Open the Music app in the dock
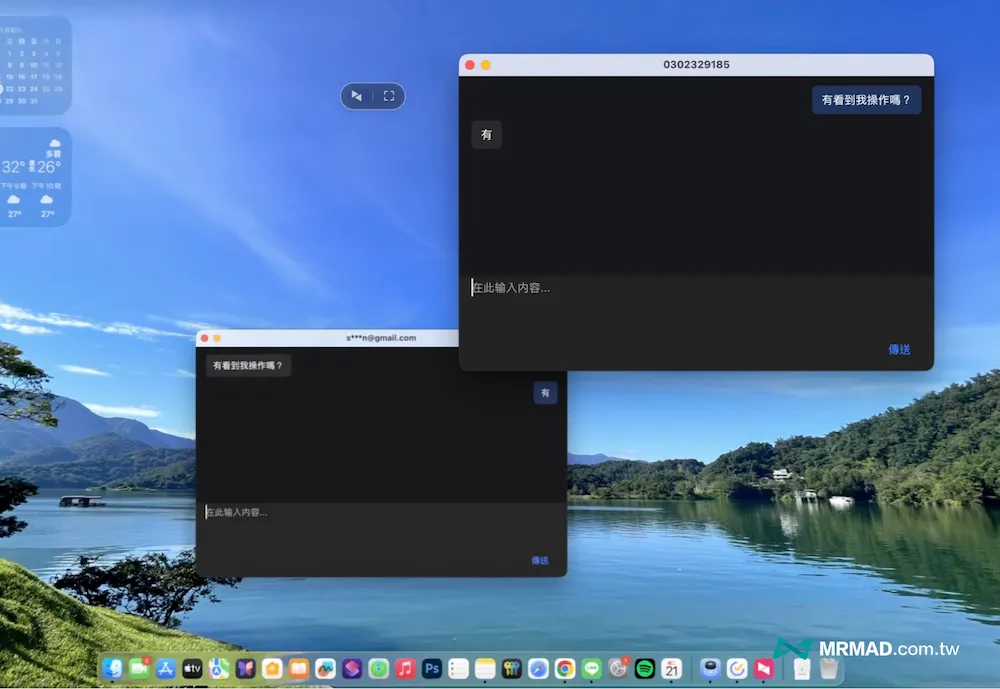This screenshot has width=1000, height=689. pyautogui.click(x=405, y=669)
